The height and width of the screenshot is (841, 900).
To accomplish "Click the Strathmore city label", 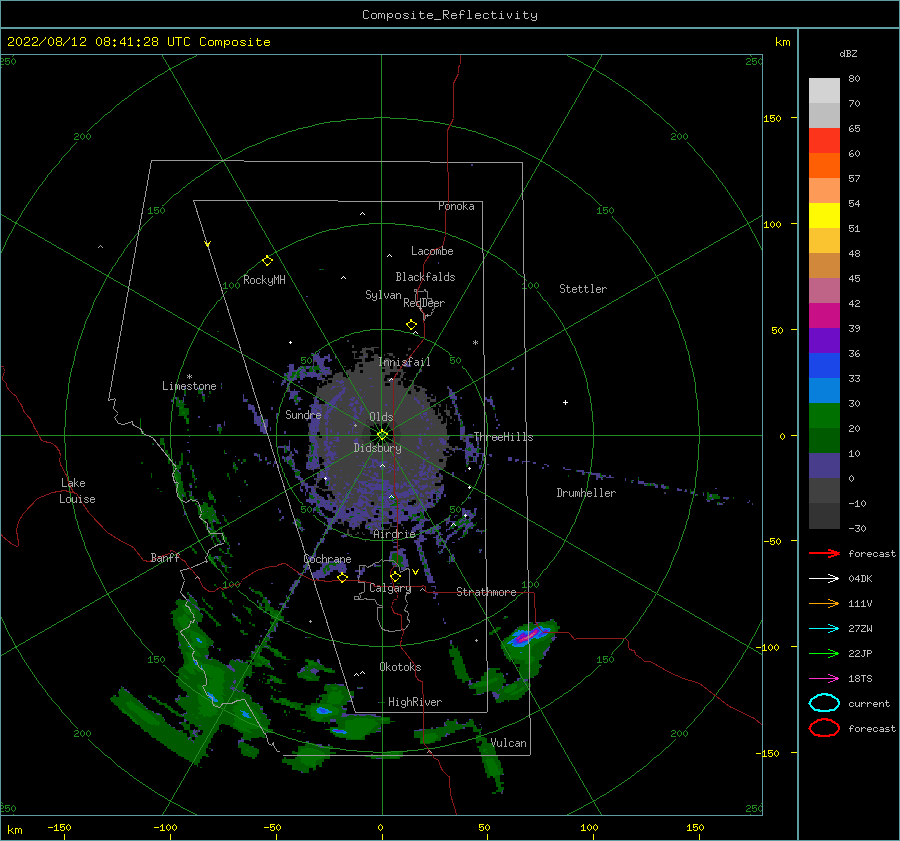I will [486, 592].
